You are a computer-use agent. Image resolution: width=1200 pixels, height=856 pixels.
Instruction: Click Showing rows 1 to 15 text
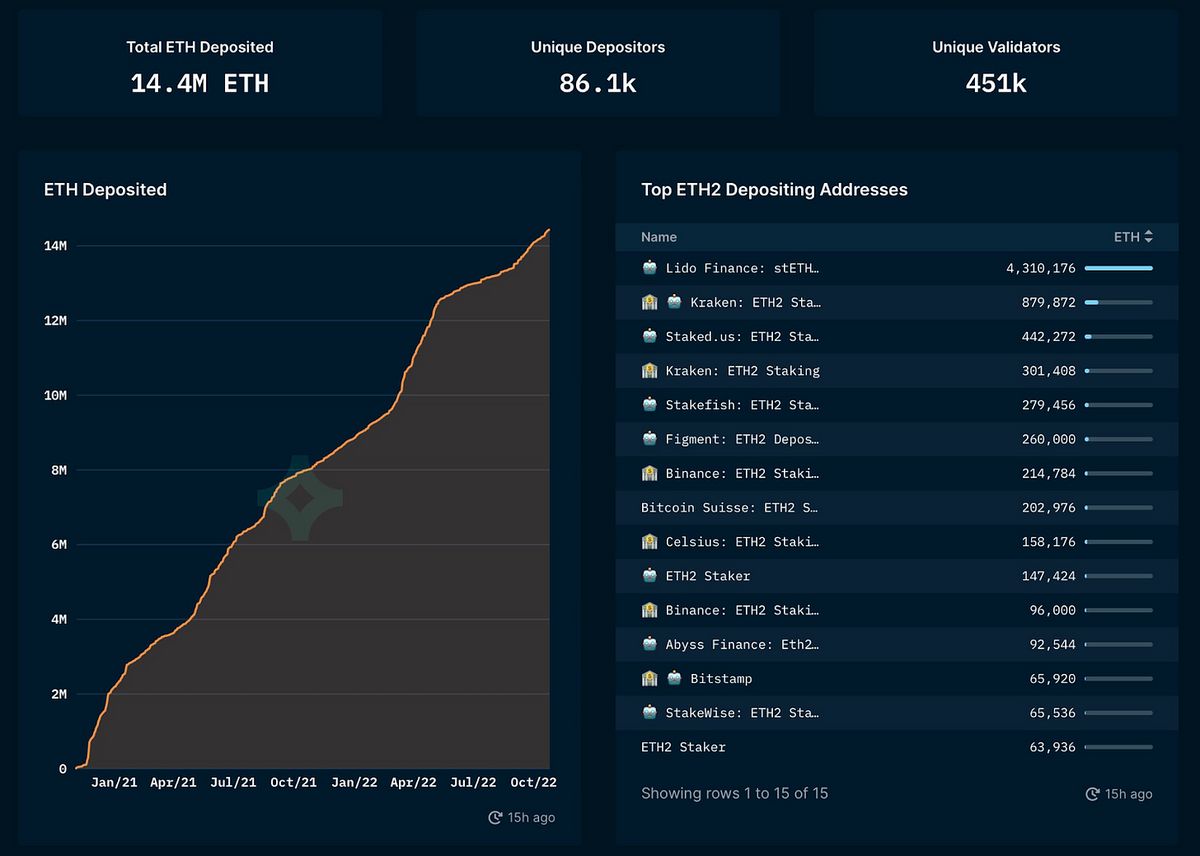[x=734, y=793]
